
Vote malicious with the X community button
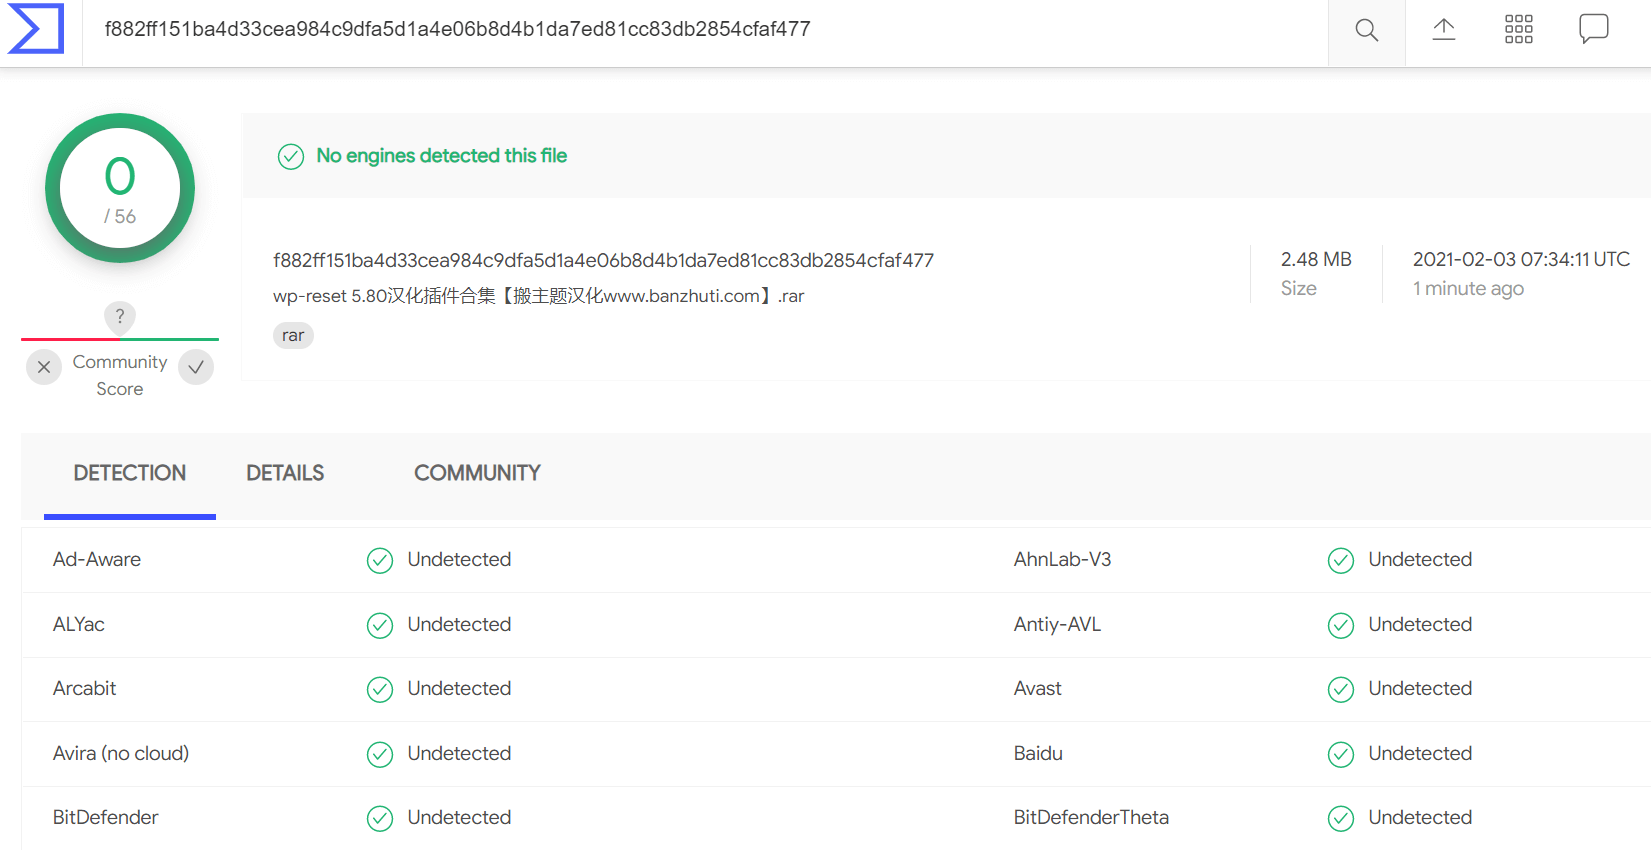pyautogui.click(x=44, y=367)
